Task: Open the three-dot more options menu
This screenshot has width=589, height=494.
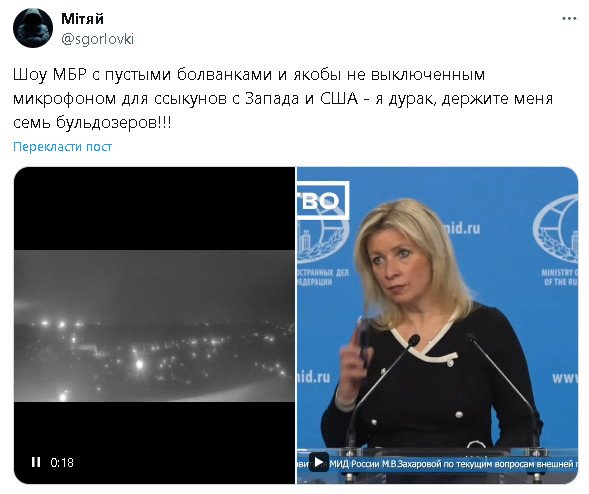Action: coord(569,18)
